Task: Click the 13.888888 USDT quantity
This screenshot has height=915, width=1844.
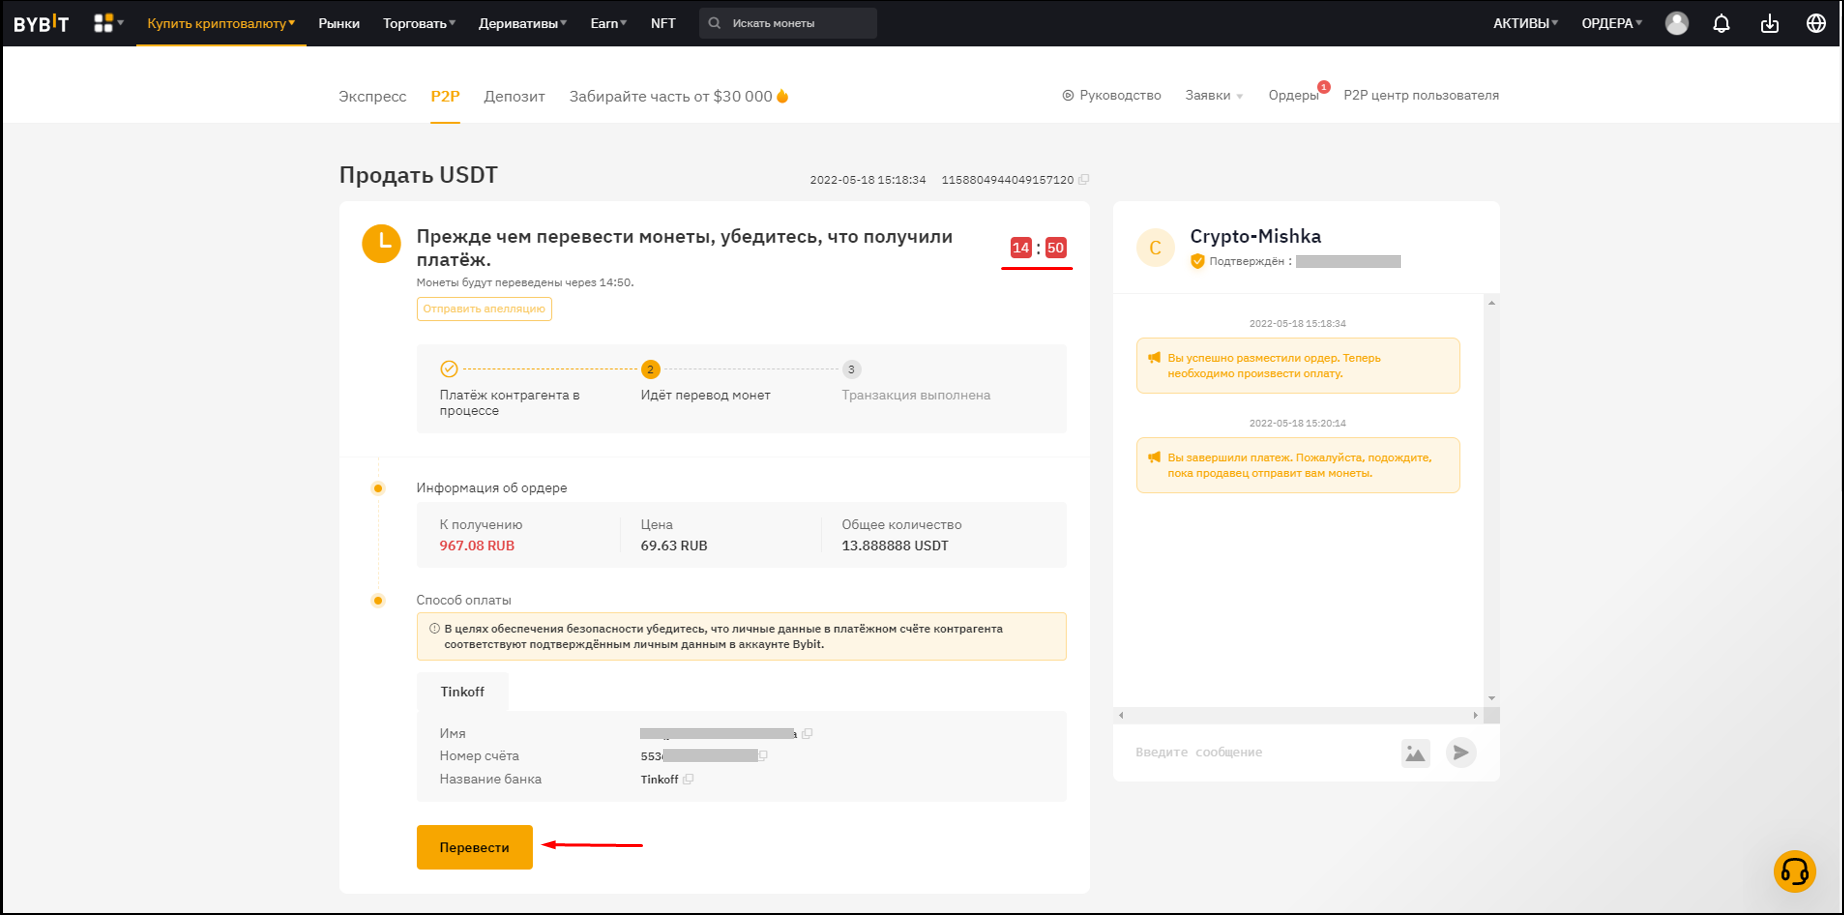Action: 895,546
